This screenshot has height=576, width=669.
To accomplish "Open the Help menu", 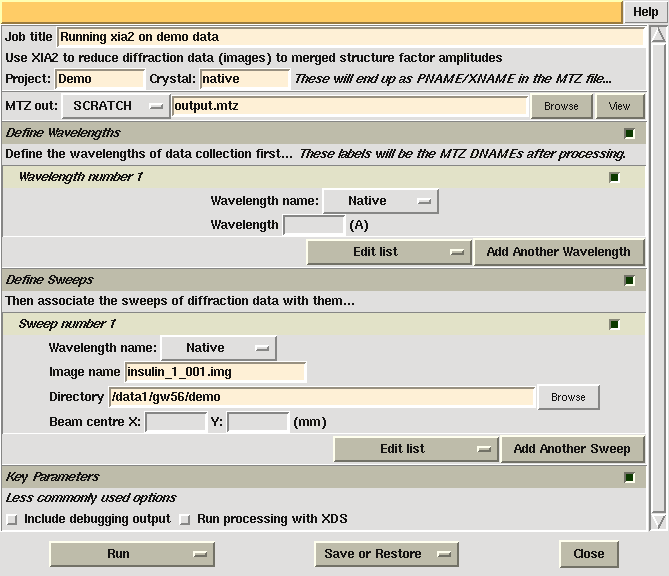I will pos(645,12).
